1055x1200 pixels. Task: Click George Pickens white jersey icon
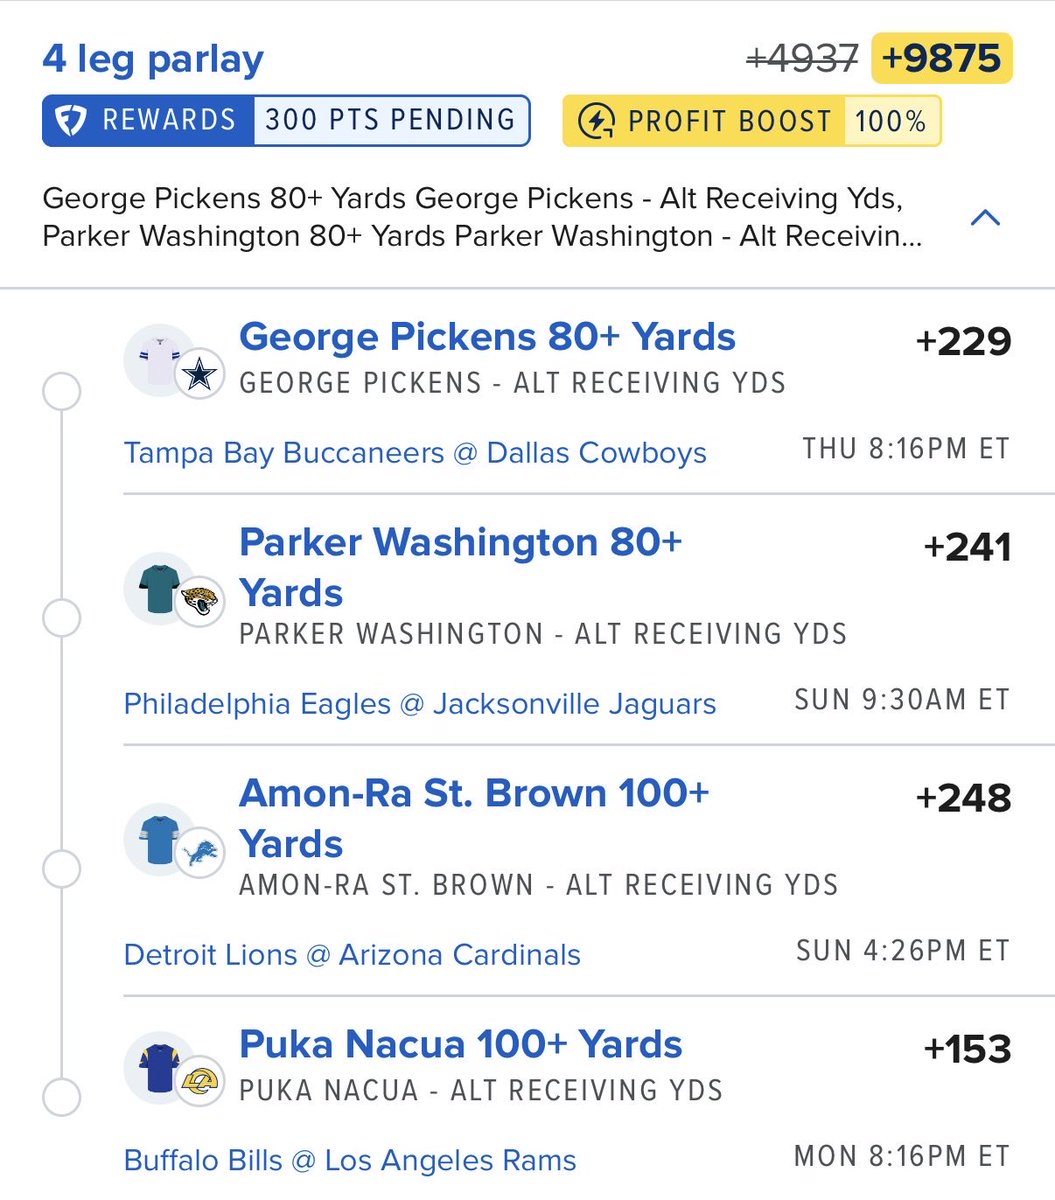pyautogui.click(x=160, y=359)
